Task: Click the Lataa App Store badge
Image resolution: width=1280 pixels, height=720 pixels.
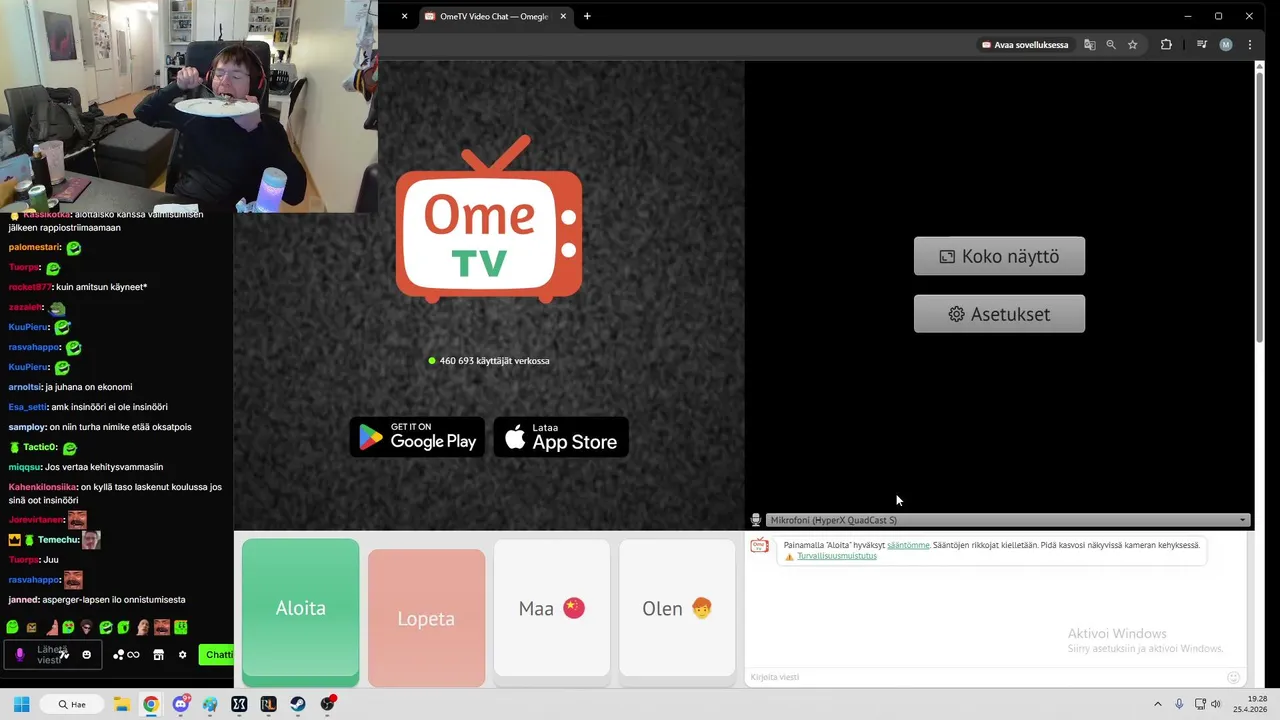Action: click(x=561, y=437)
